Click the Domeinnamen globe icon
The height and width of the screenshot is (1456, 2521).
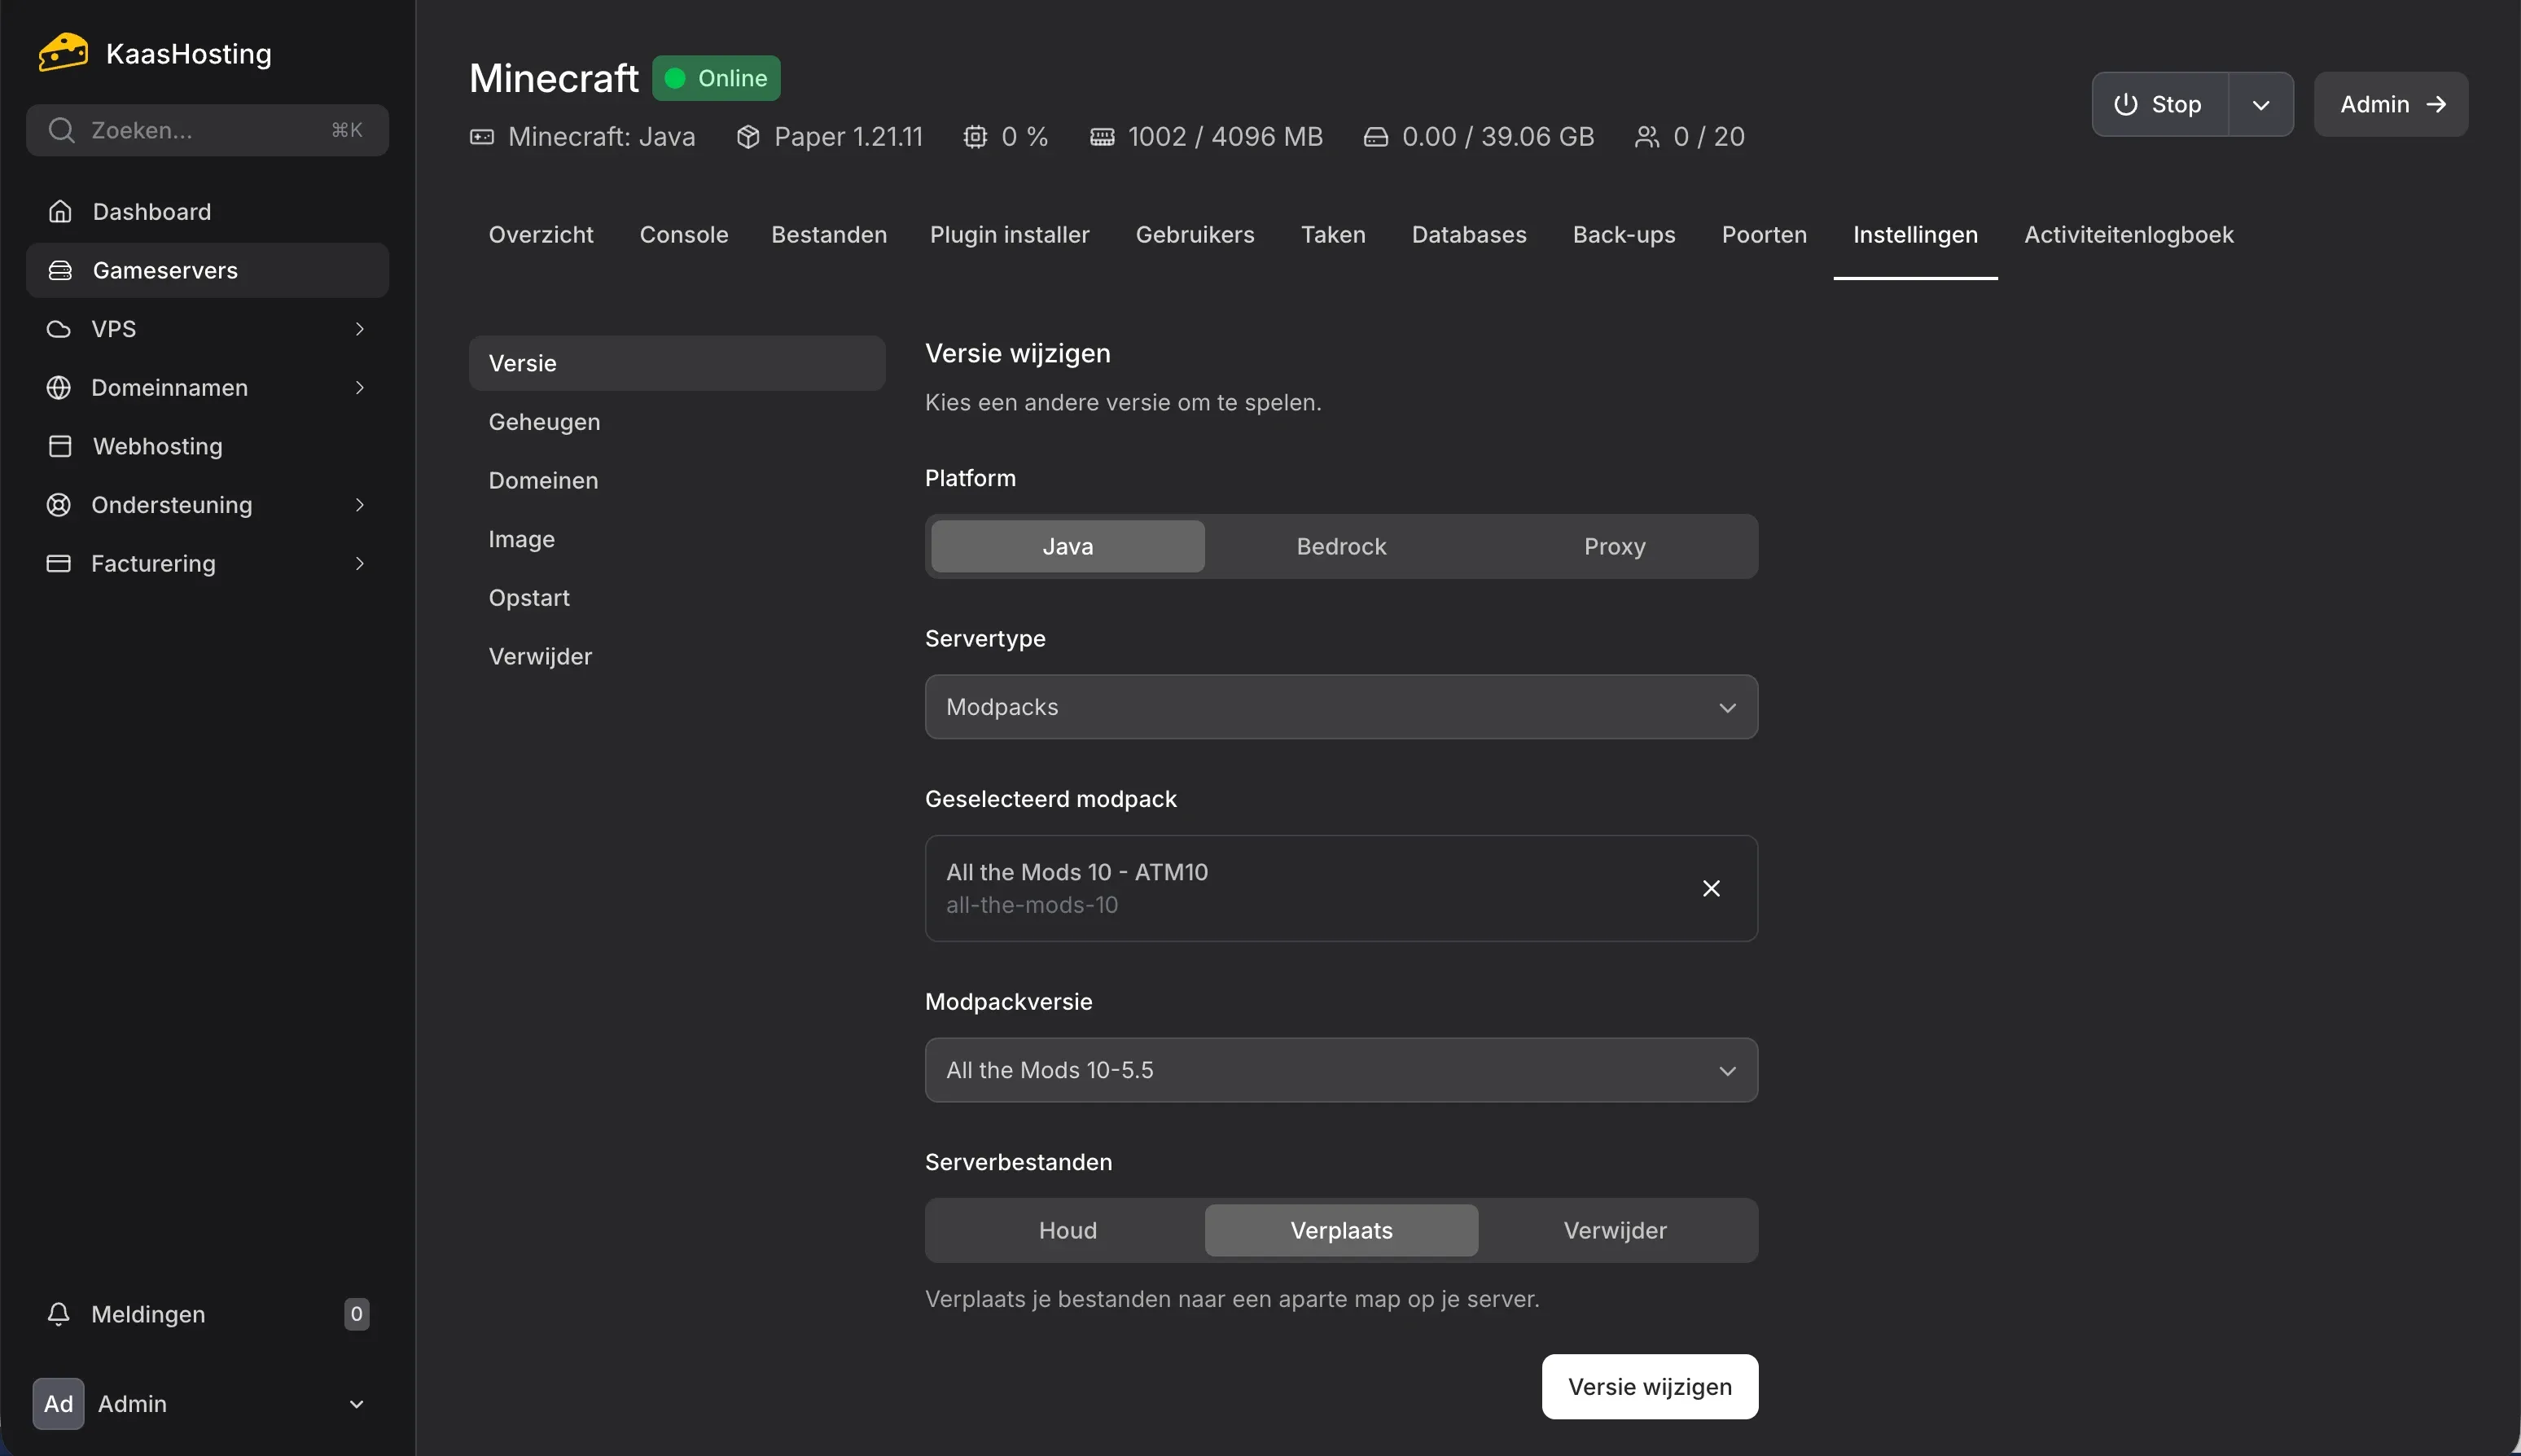[x=59, y=387]
